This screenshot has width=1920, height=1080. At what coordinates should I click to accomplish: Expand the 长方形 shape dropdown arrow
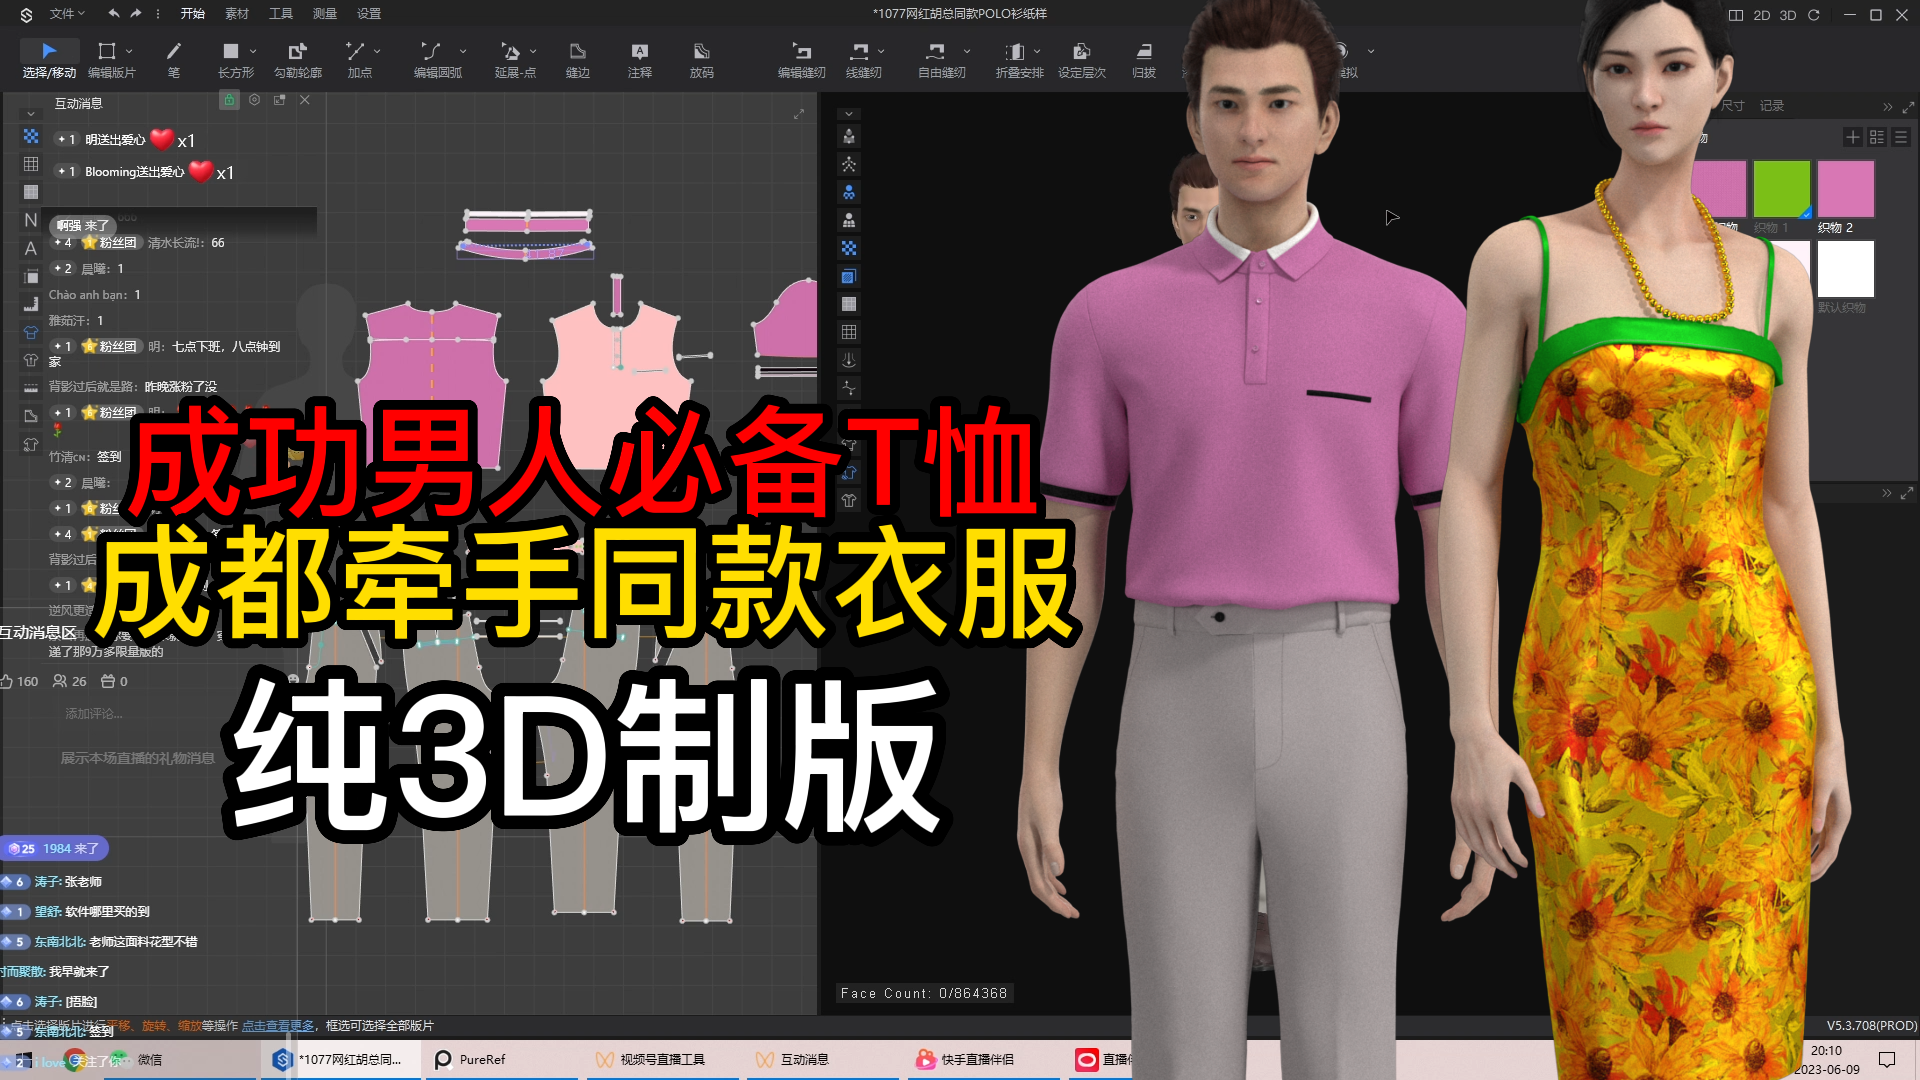point(253,51)
